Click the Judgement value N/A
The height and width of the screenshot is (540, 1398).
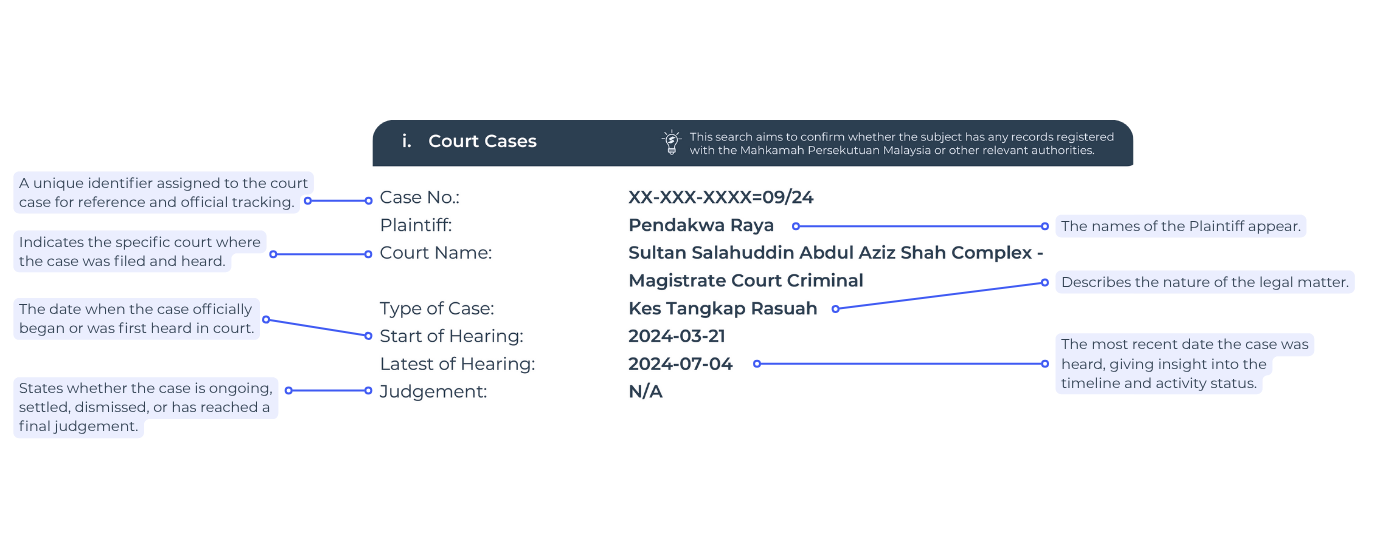645,392
